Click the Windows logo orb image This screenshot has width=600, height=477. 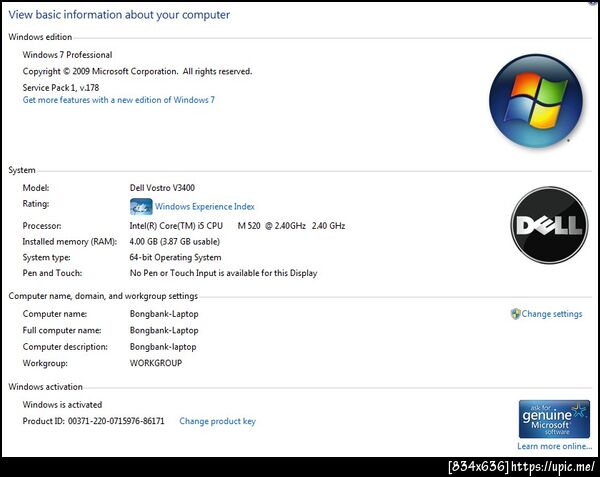[x=536, y=101]
